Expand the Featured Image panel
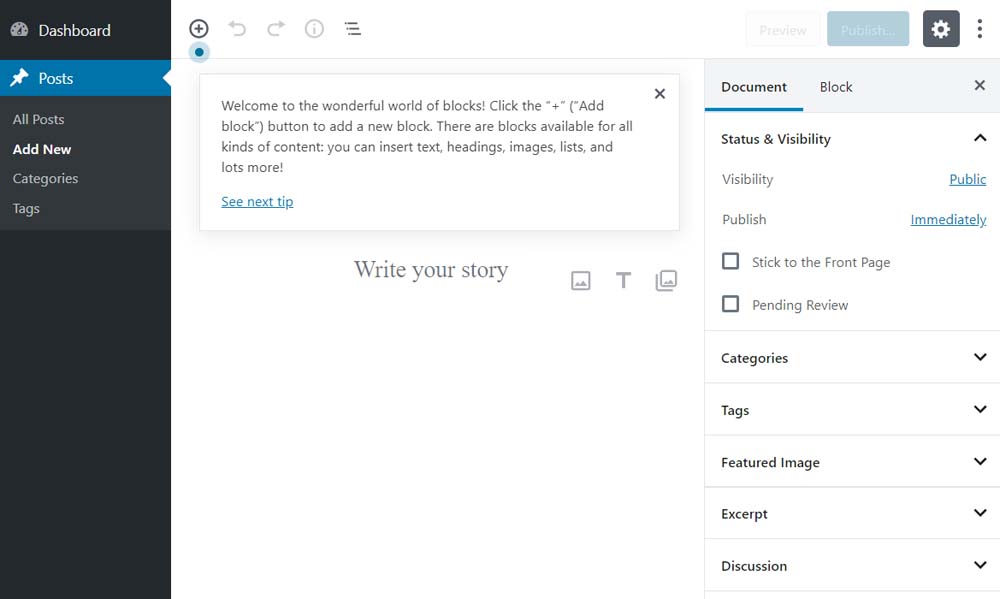The image size is (1000, 599). (x=852, y=462)
